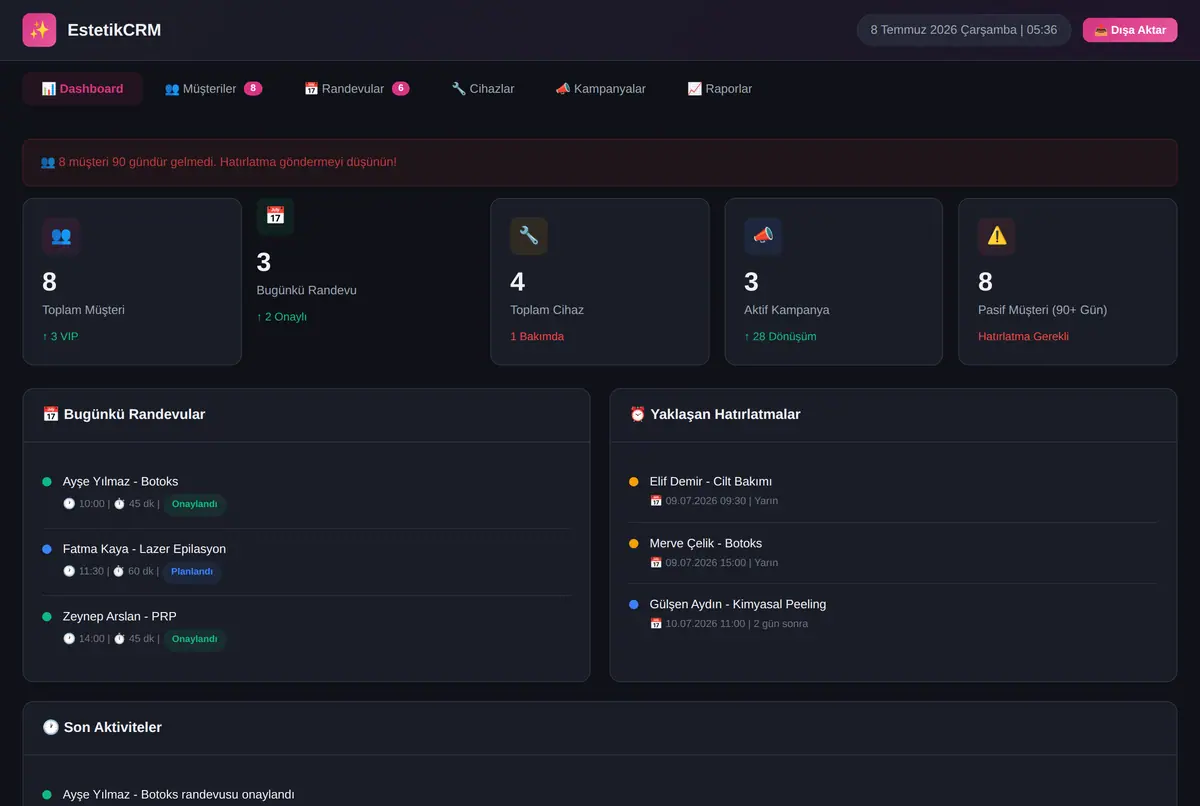Click the megaphone icon on Aktif Kampanya card
The width and height of the screenshot is (1200, 806).
tap(763, 236)
